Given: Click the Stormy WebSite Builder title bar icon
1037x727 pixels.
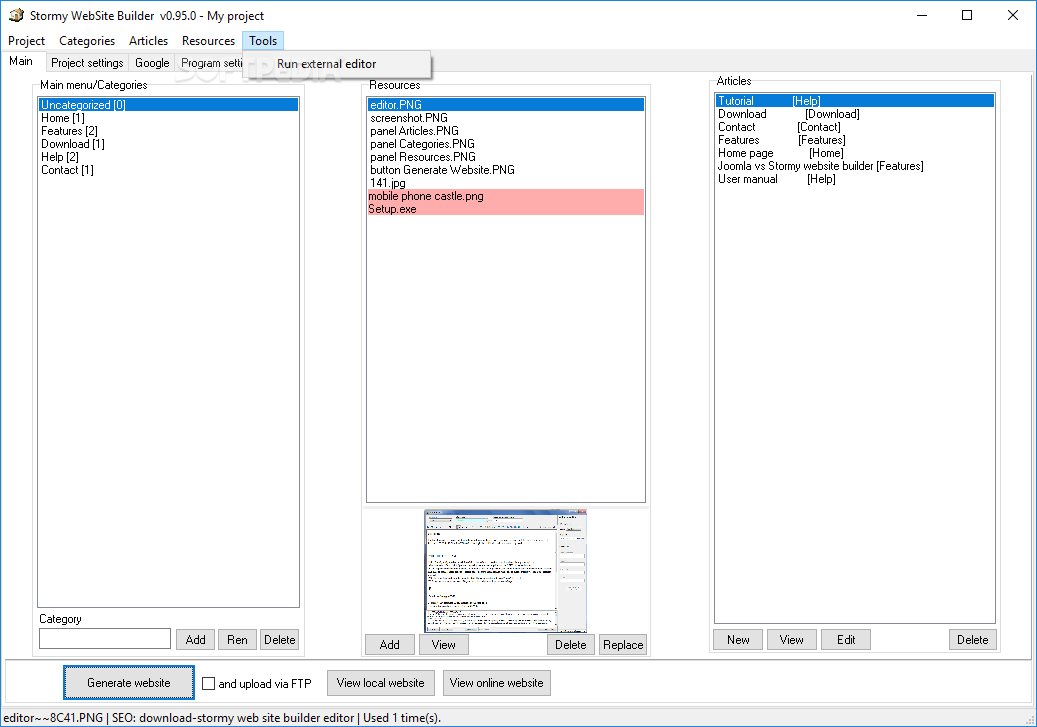Looking at the screenshot, I should click(15, 15).
